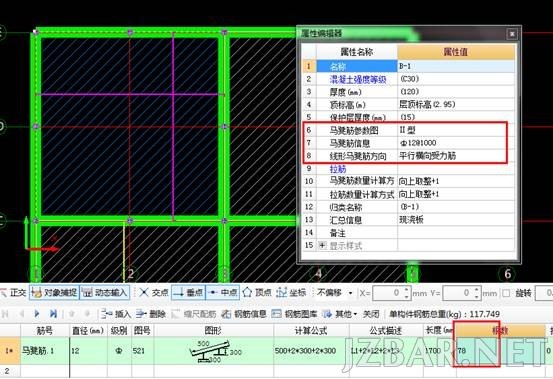553x379 pixels.
Task: Click the 直径(mm) column header
Action: coord(88,330)
